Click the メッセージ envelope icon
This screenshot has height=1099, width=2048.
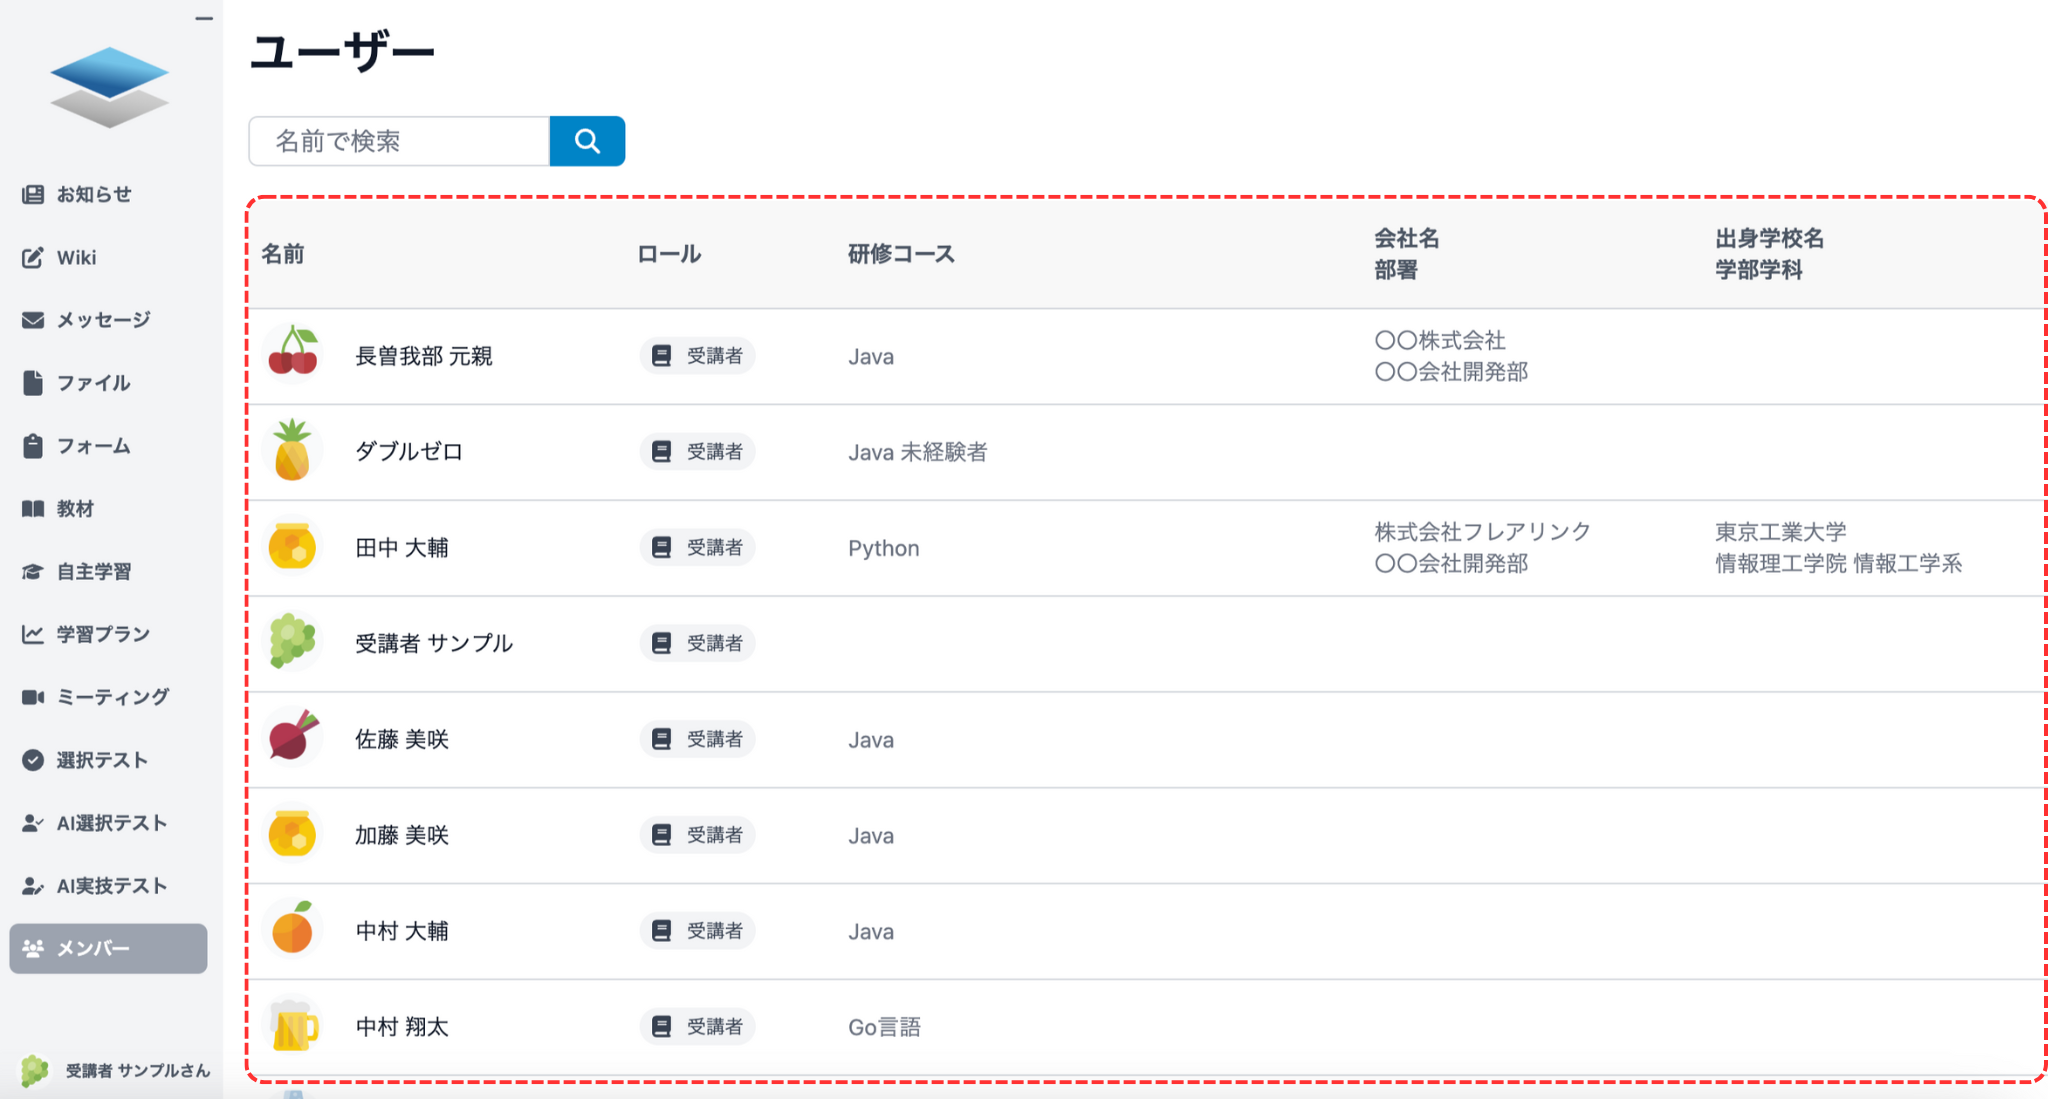(x=33, y=320)
